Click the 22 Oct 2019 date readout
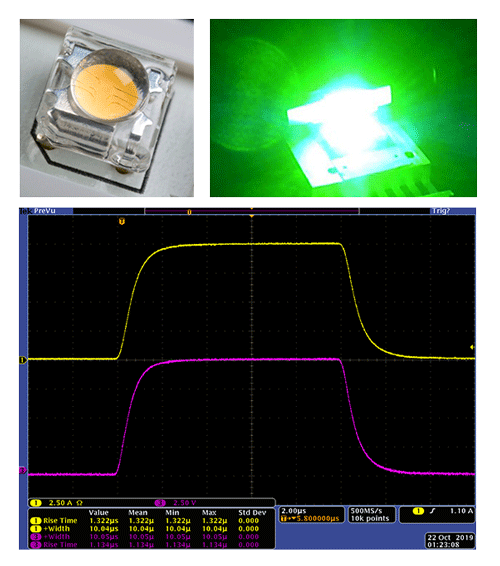500x566 pixels. [x=450, y=537]
